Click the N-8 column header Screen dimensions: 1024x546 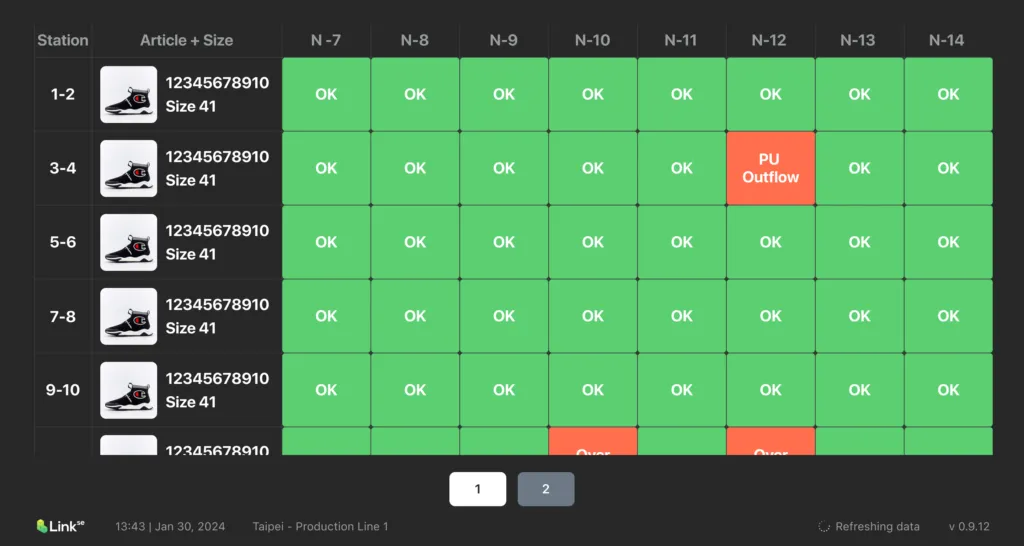click(415, 40)
